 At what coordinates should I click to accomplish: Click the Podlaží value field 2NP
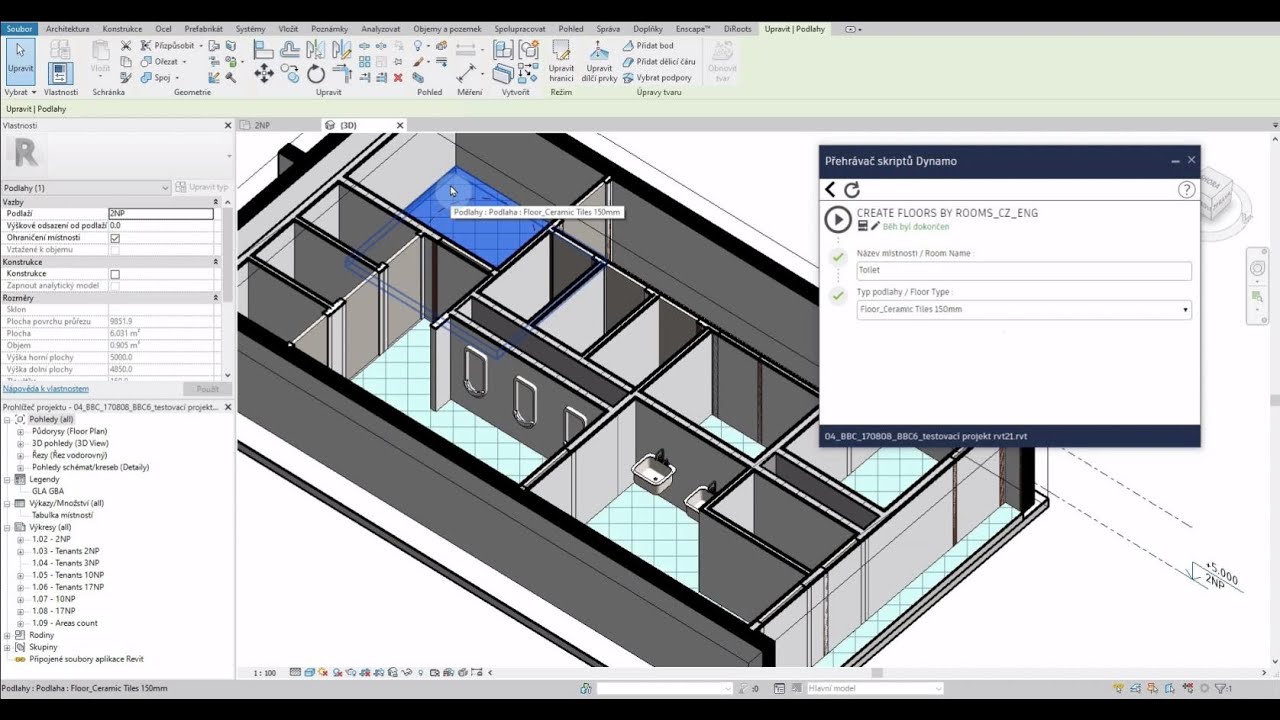coord(160,214)
